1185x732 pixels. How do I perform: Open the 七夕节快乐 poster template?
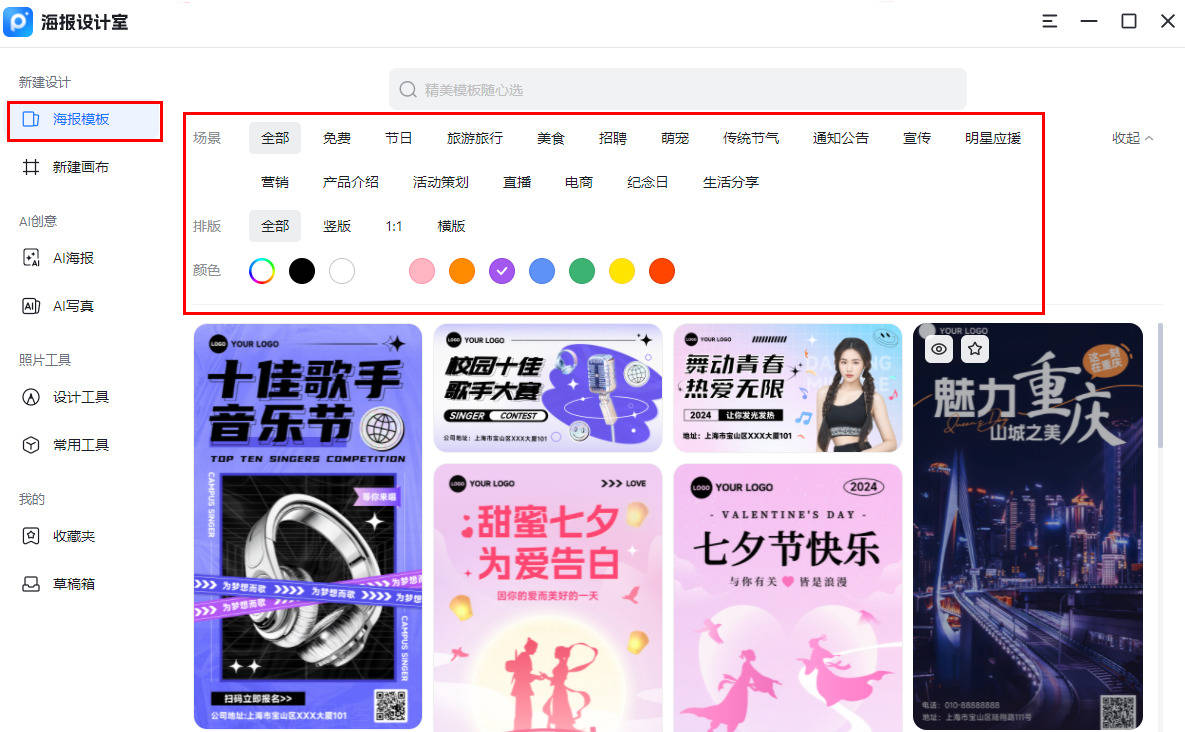click(787, 598)
